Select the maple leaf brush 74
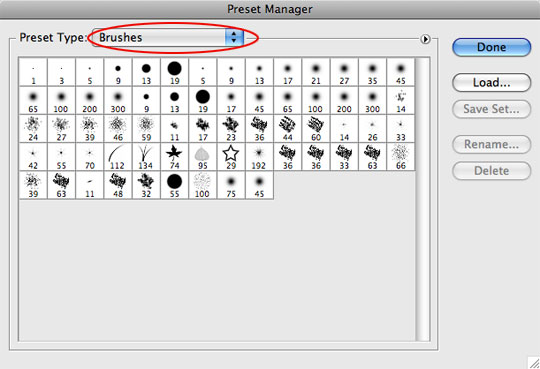The height and width of the screenshot is (369, 540). (175, 157)
